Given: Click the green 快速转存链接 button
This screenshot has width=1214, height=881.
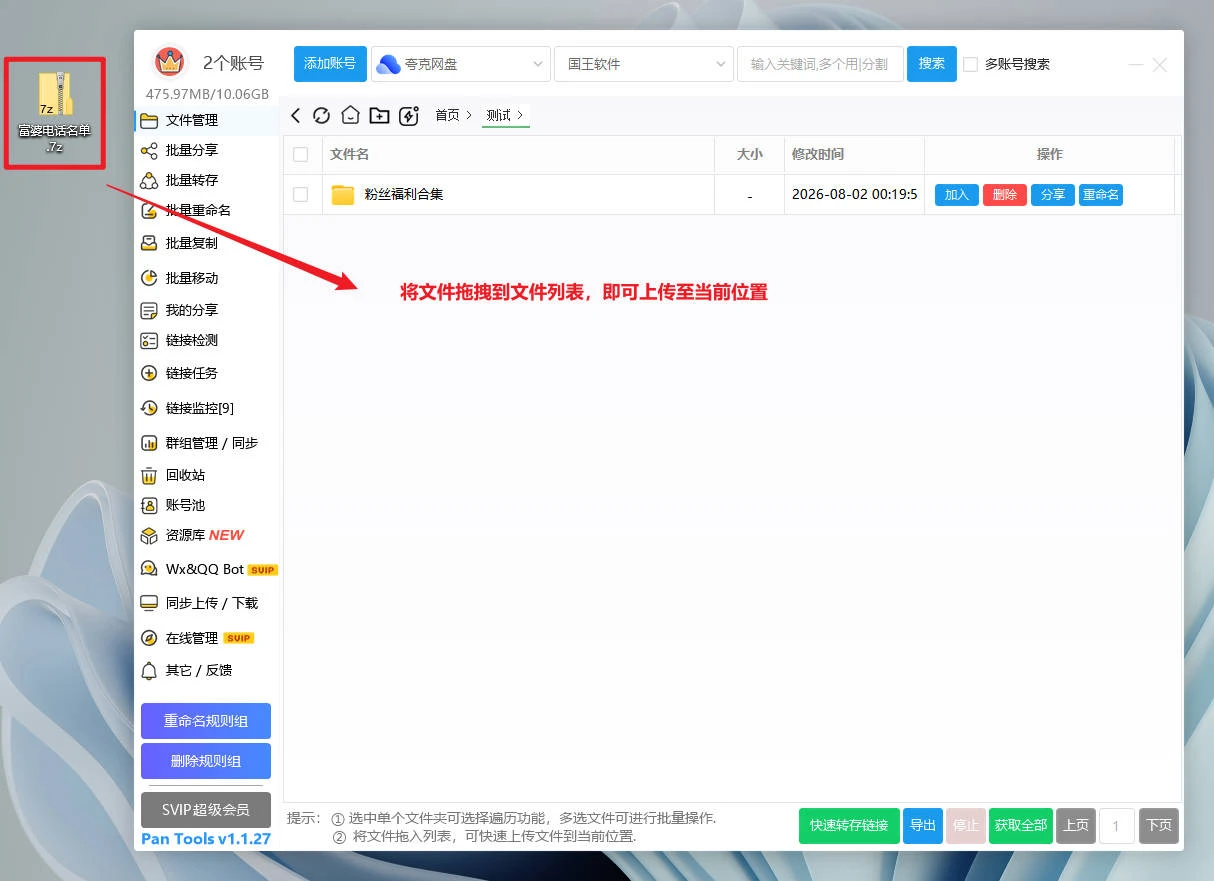Looking at the screenshot, I should (x=849, y=826).
